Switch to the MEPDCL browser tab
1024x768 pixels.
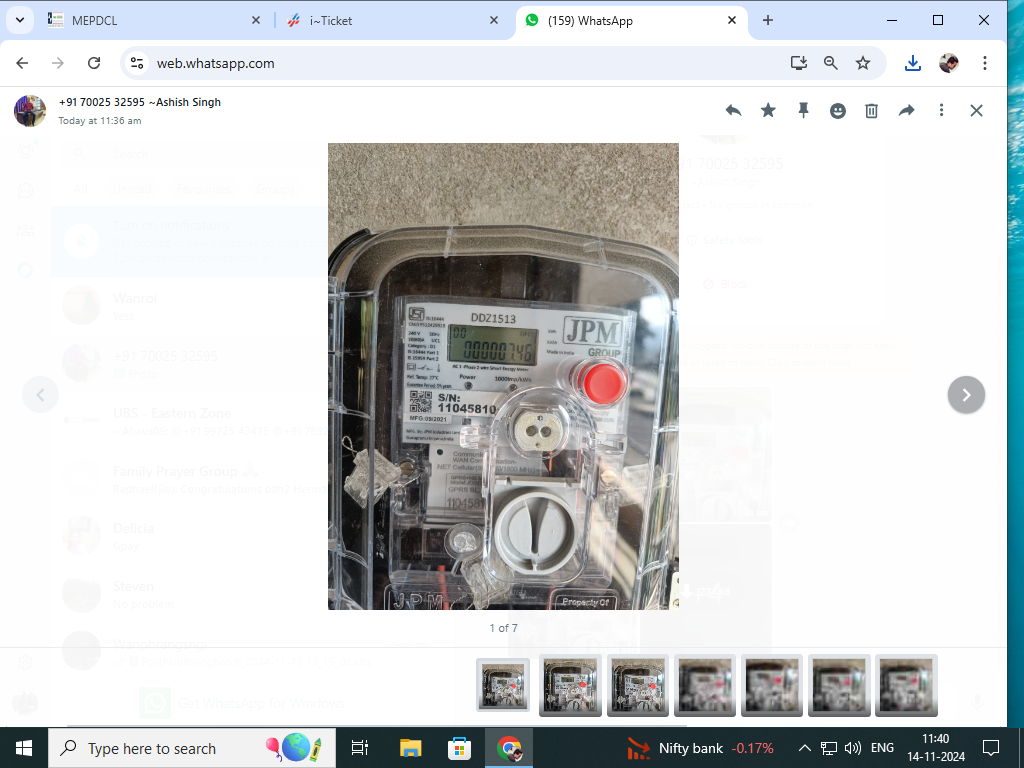153,20
